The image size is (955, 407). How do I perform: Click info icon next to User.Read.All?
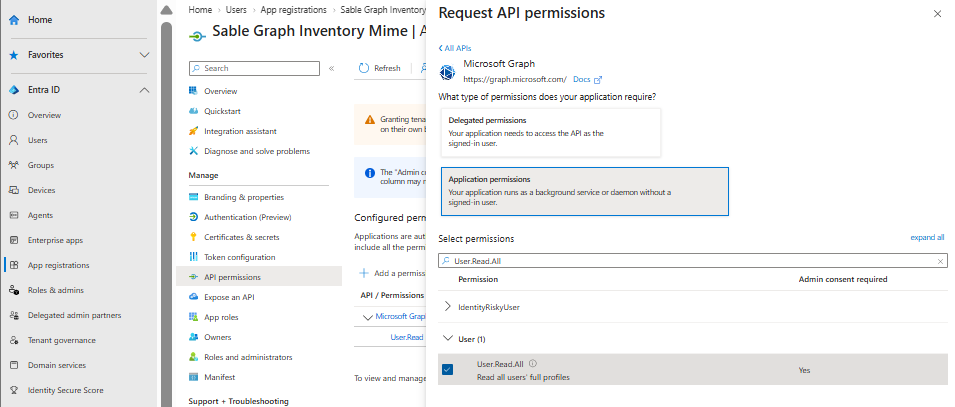[x=532, y=364]
